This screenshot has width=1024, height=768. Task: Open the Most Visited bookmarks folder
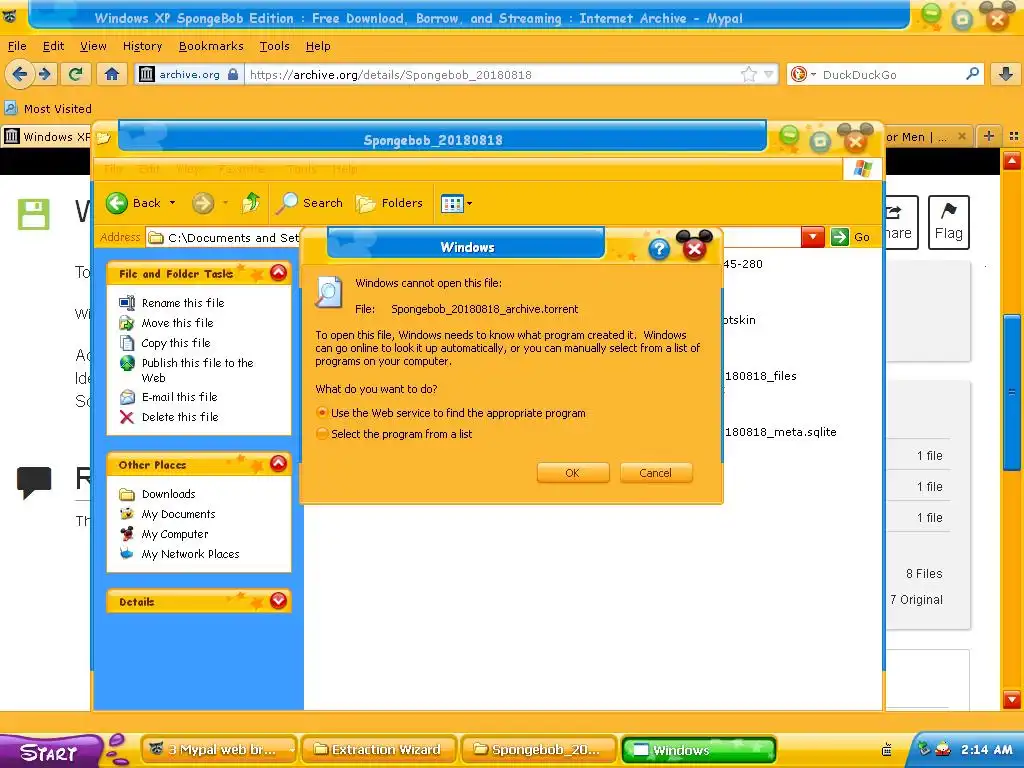pos(48,108)
